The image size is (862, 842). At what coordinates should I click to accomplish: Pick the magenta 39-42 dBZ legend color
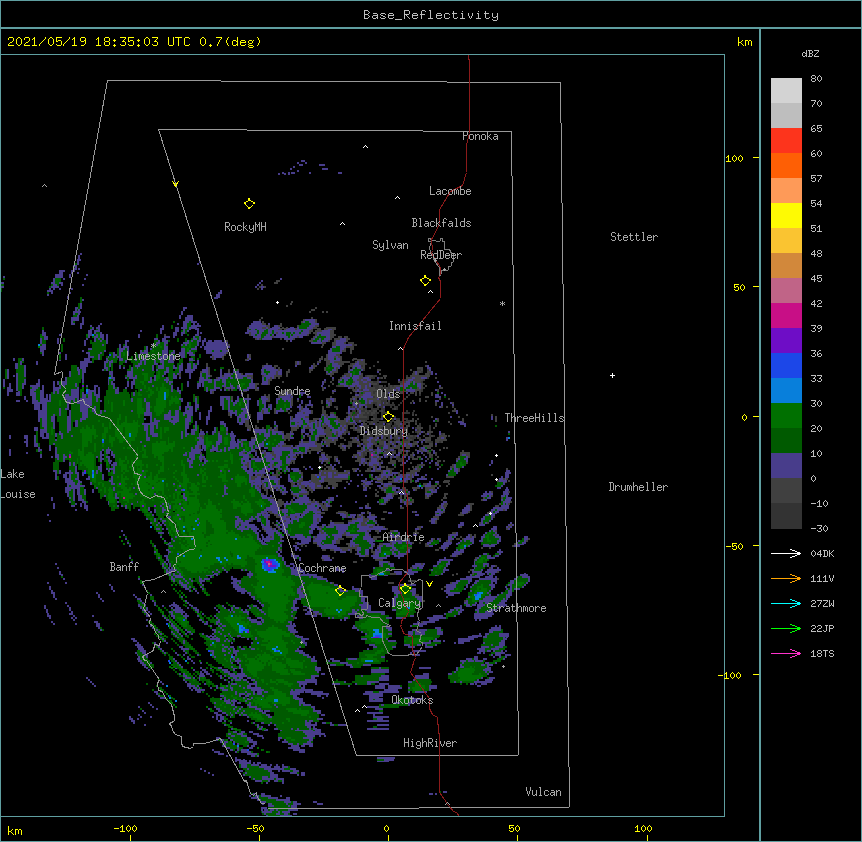[786, 315]
